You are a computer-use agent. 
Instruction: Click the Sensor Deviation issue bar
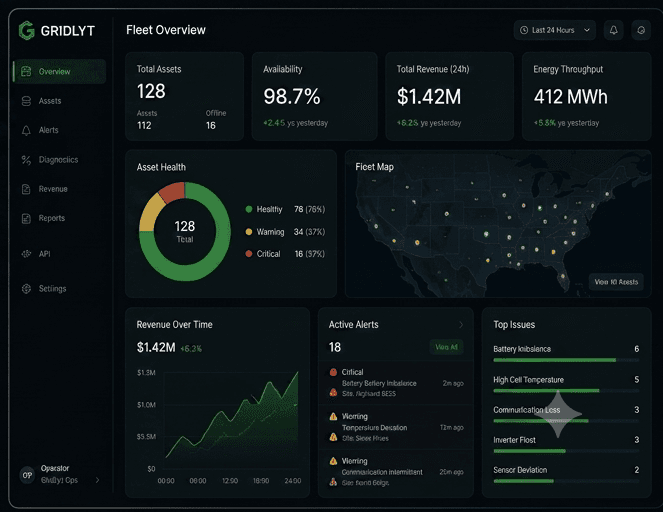pos(566,481)
